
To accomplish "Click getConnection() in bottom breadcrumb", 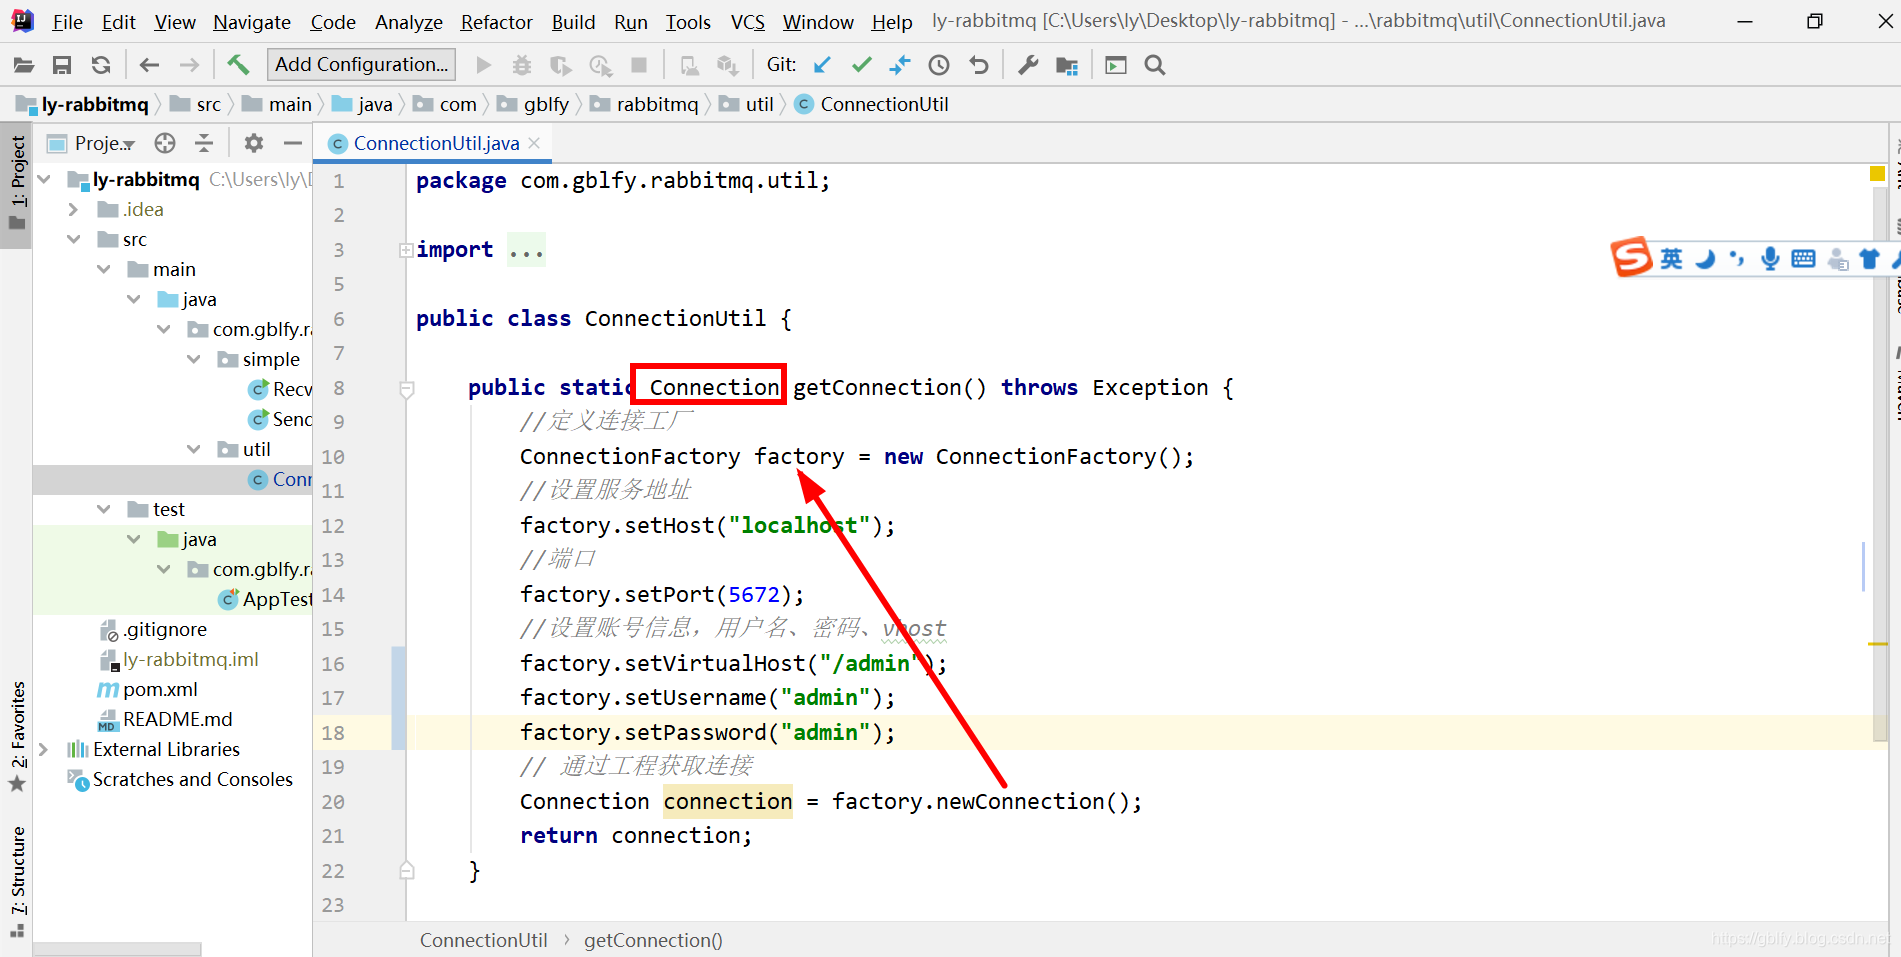I will click(x=653, y=940).
